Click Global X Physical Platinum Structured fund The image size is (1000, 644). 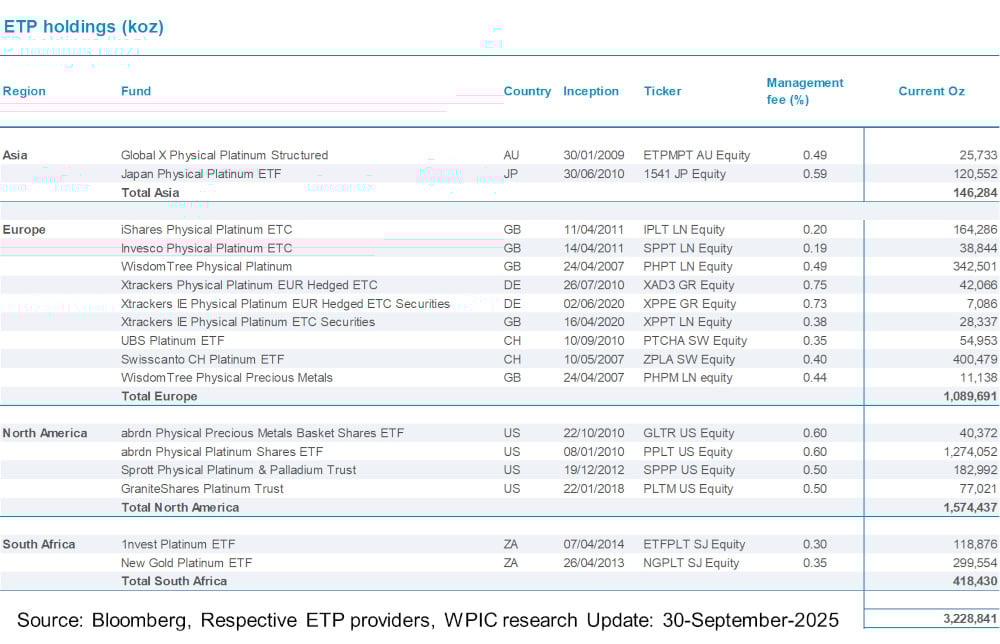click(x=224, y=155)
